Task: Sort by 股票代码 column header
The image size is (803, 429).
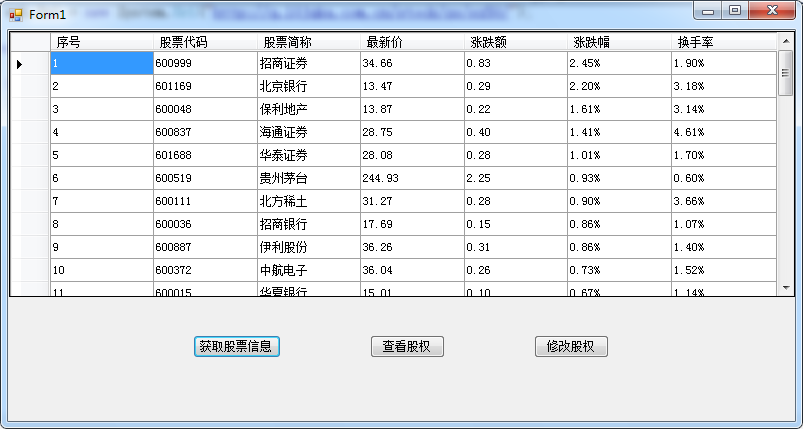Action: tap(205, 42)
